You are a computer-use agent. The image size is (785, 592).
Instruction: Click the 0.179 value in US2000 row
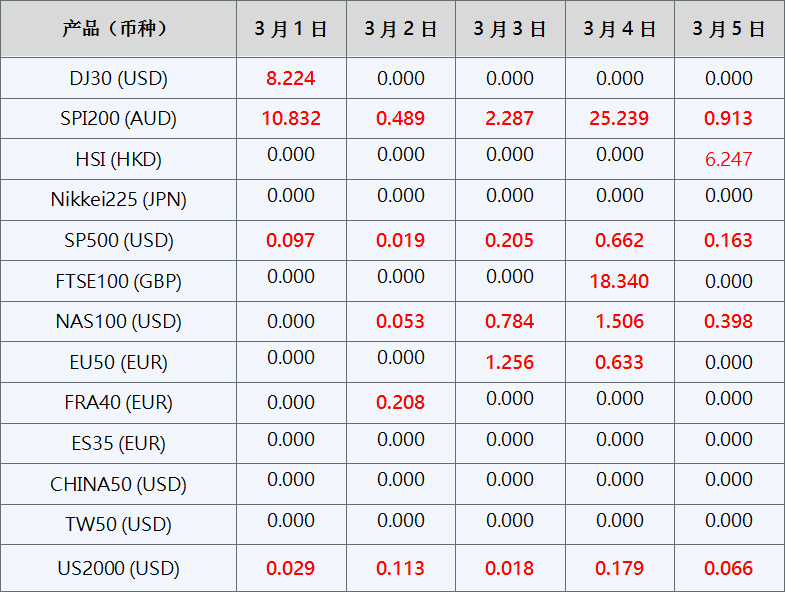619,568
